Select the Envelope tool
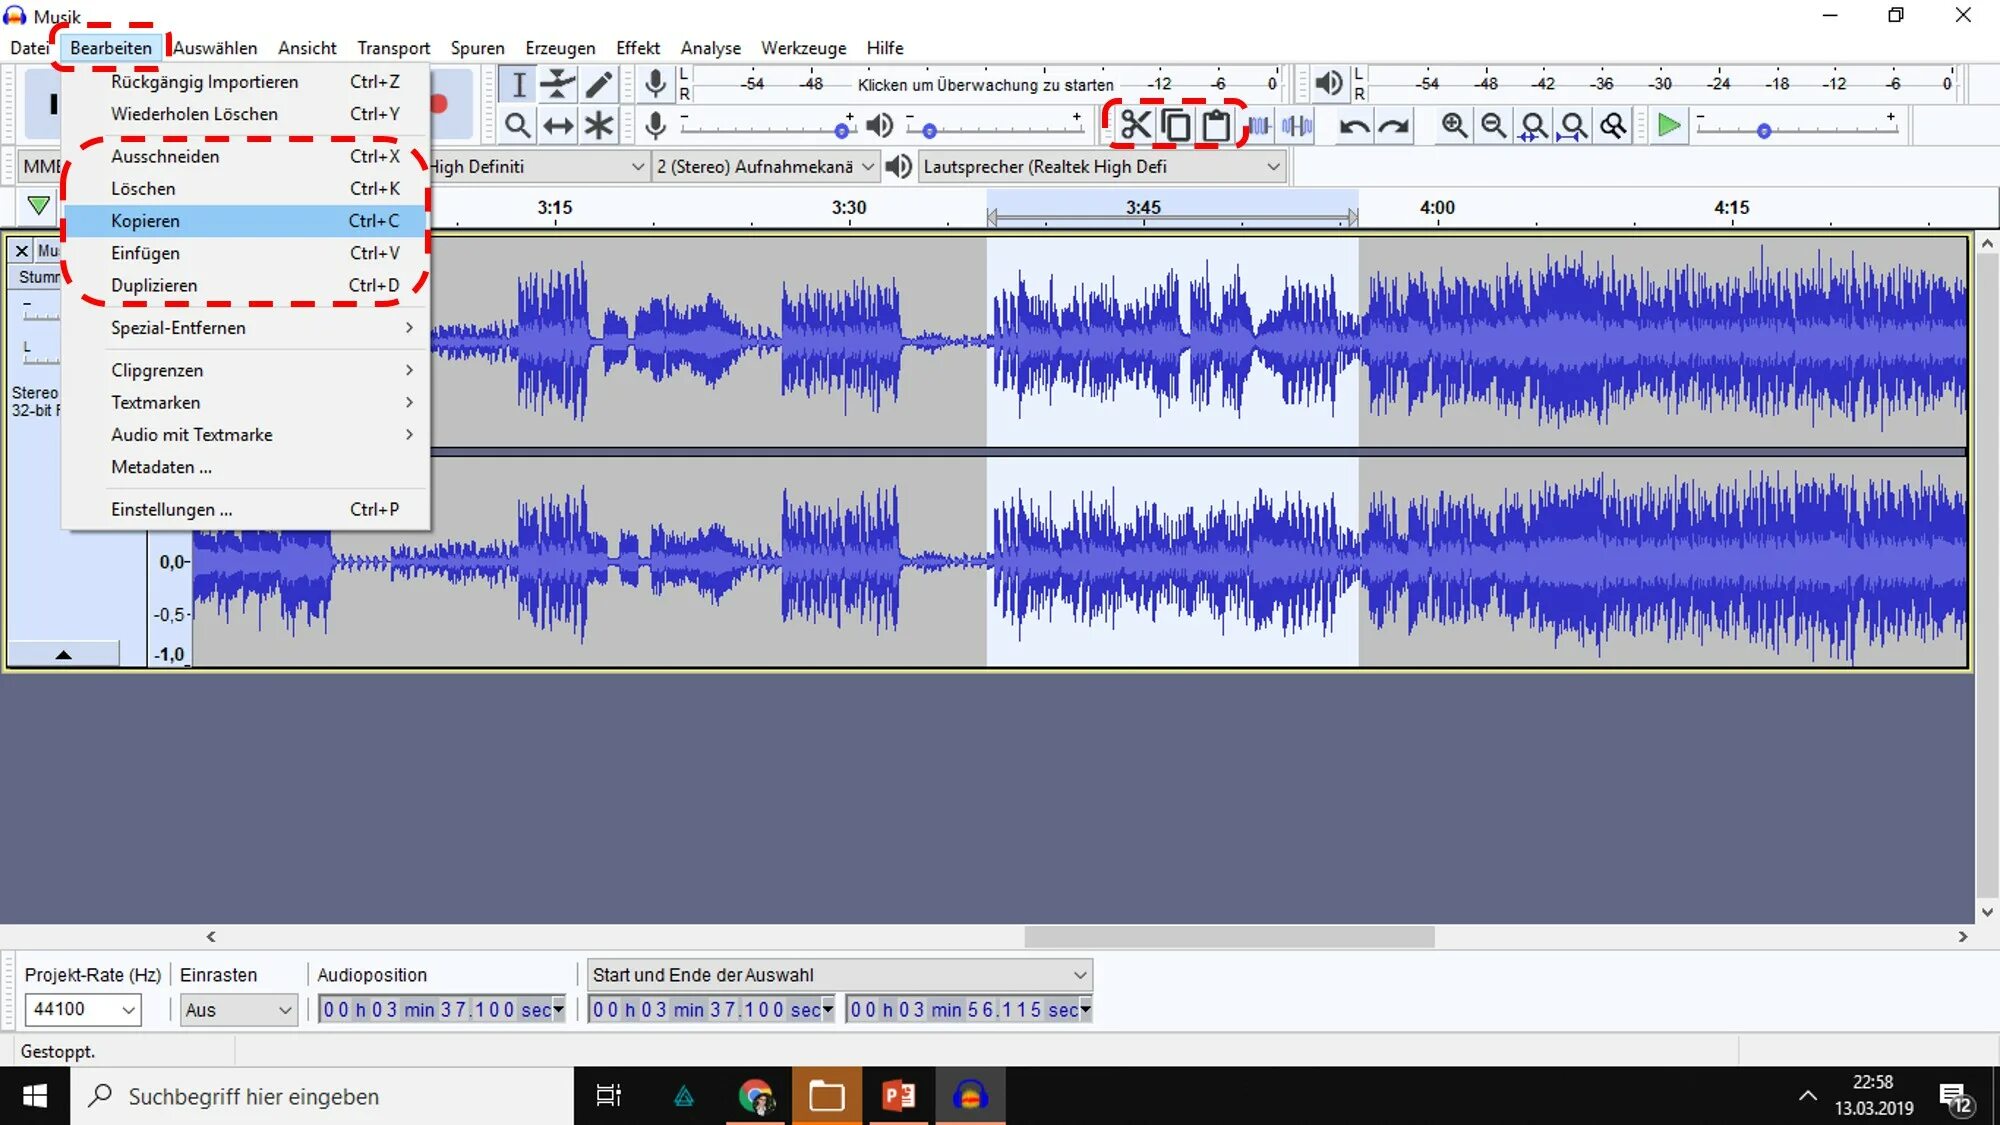 pyautogui.click(x=558, y=85)
